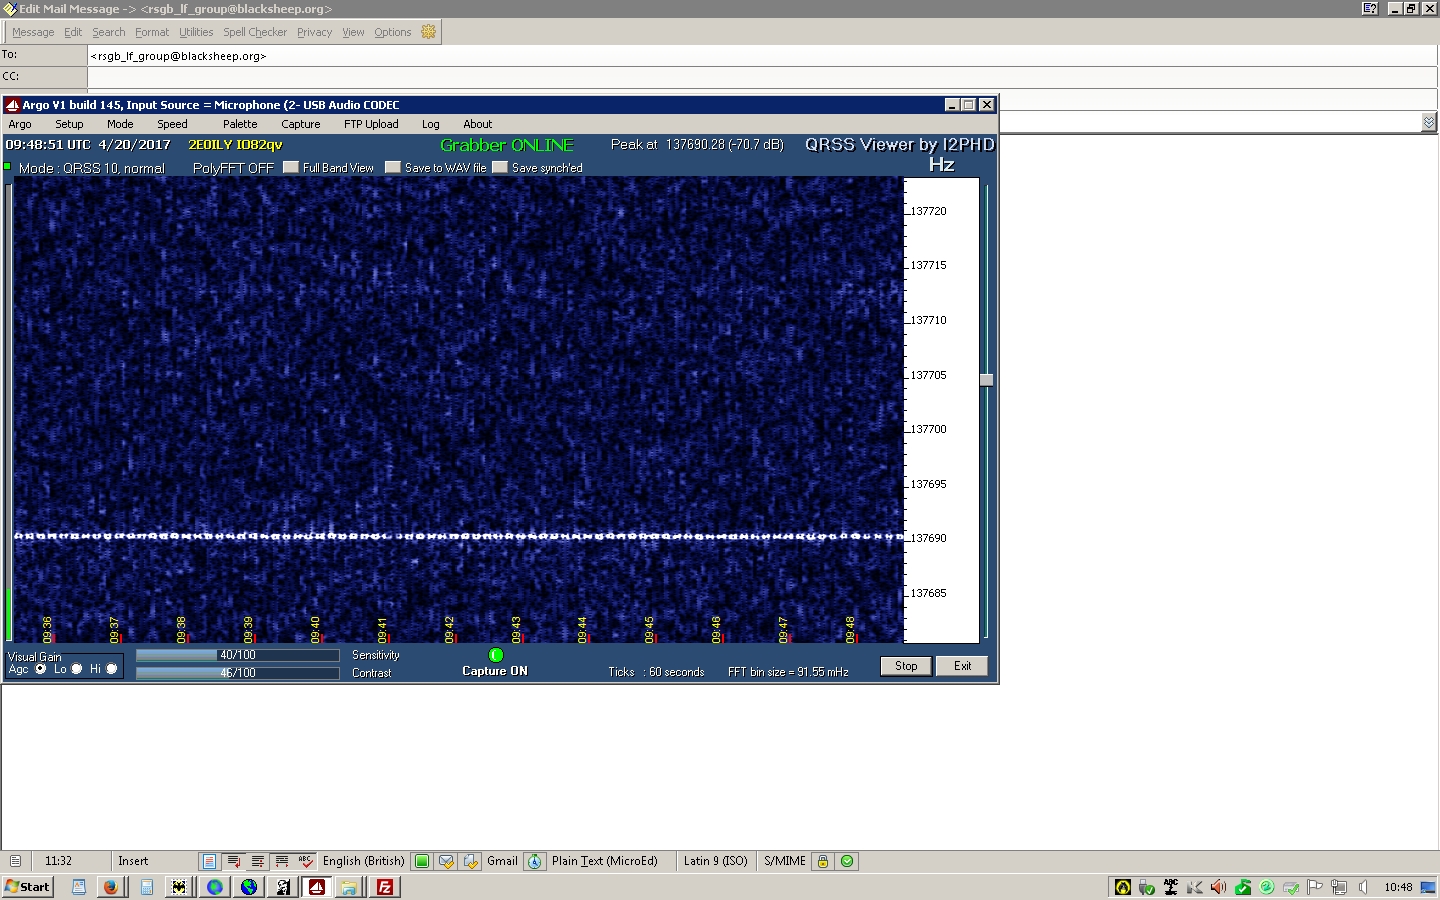Click the envelope with checkmark status icon
The width and height of the screenshot is (1440, 900).
[446, 861]
